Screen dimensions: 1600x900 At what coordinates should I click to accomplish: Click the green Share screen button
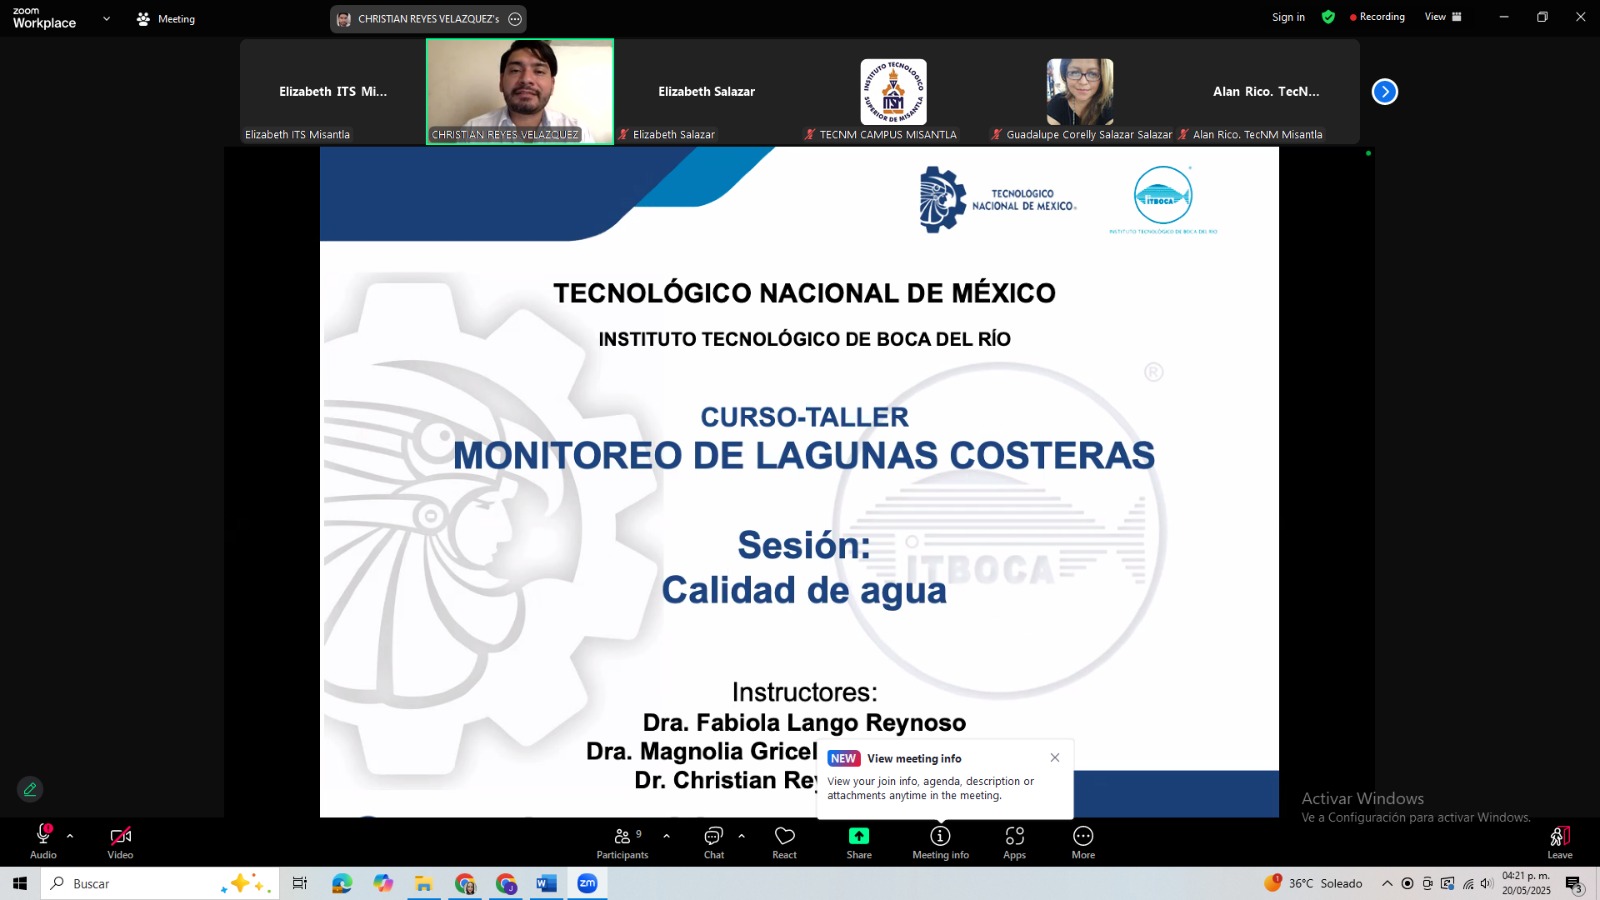[x=859, y=841]
